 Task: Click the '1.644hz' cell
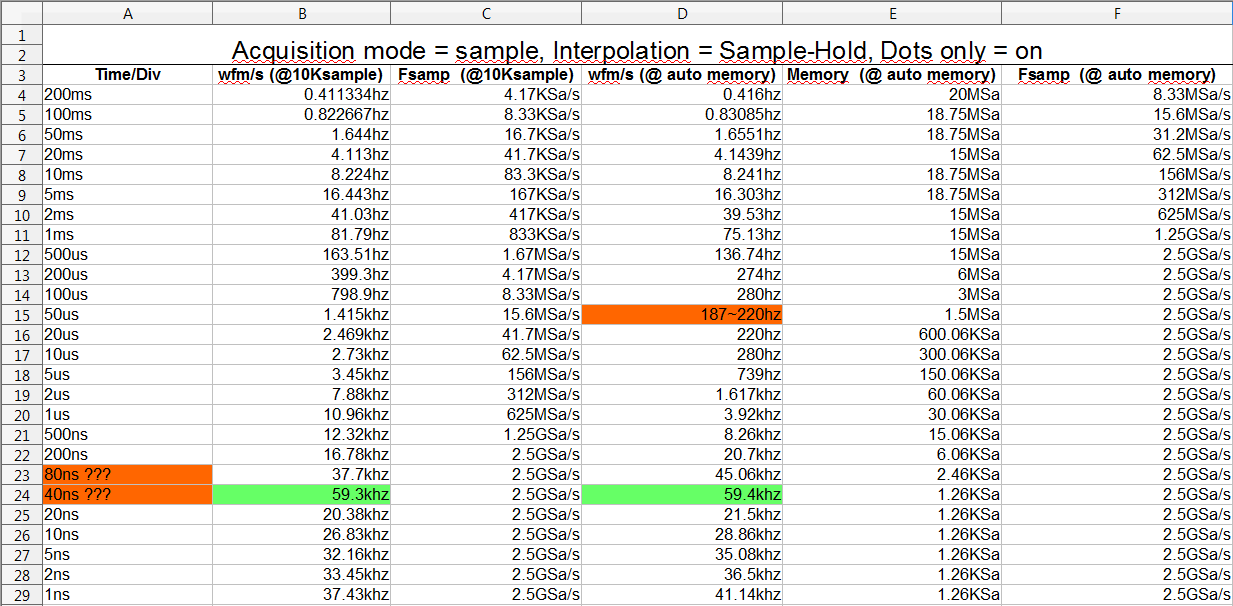(x=301, y=134)
